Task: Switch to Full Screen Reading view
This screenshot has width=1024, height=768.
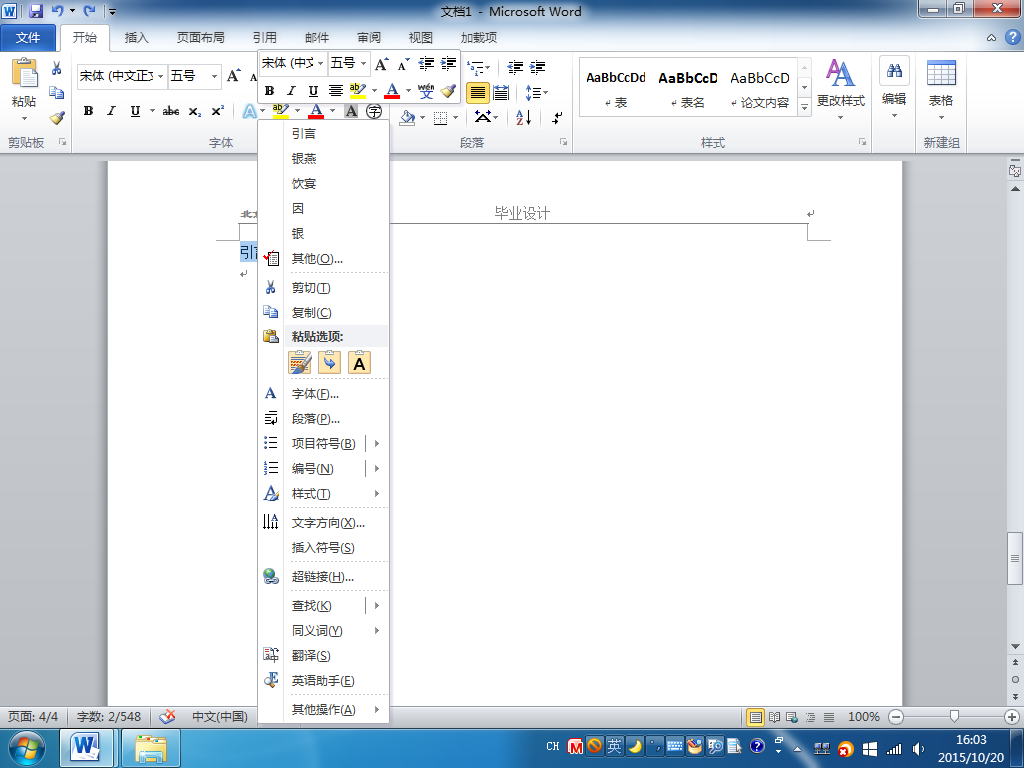Action: pos(774,717)
